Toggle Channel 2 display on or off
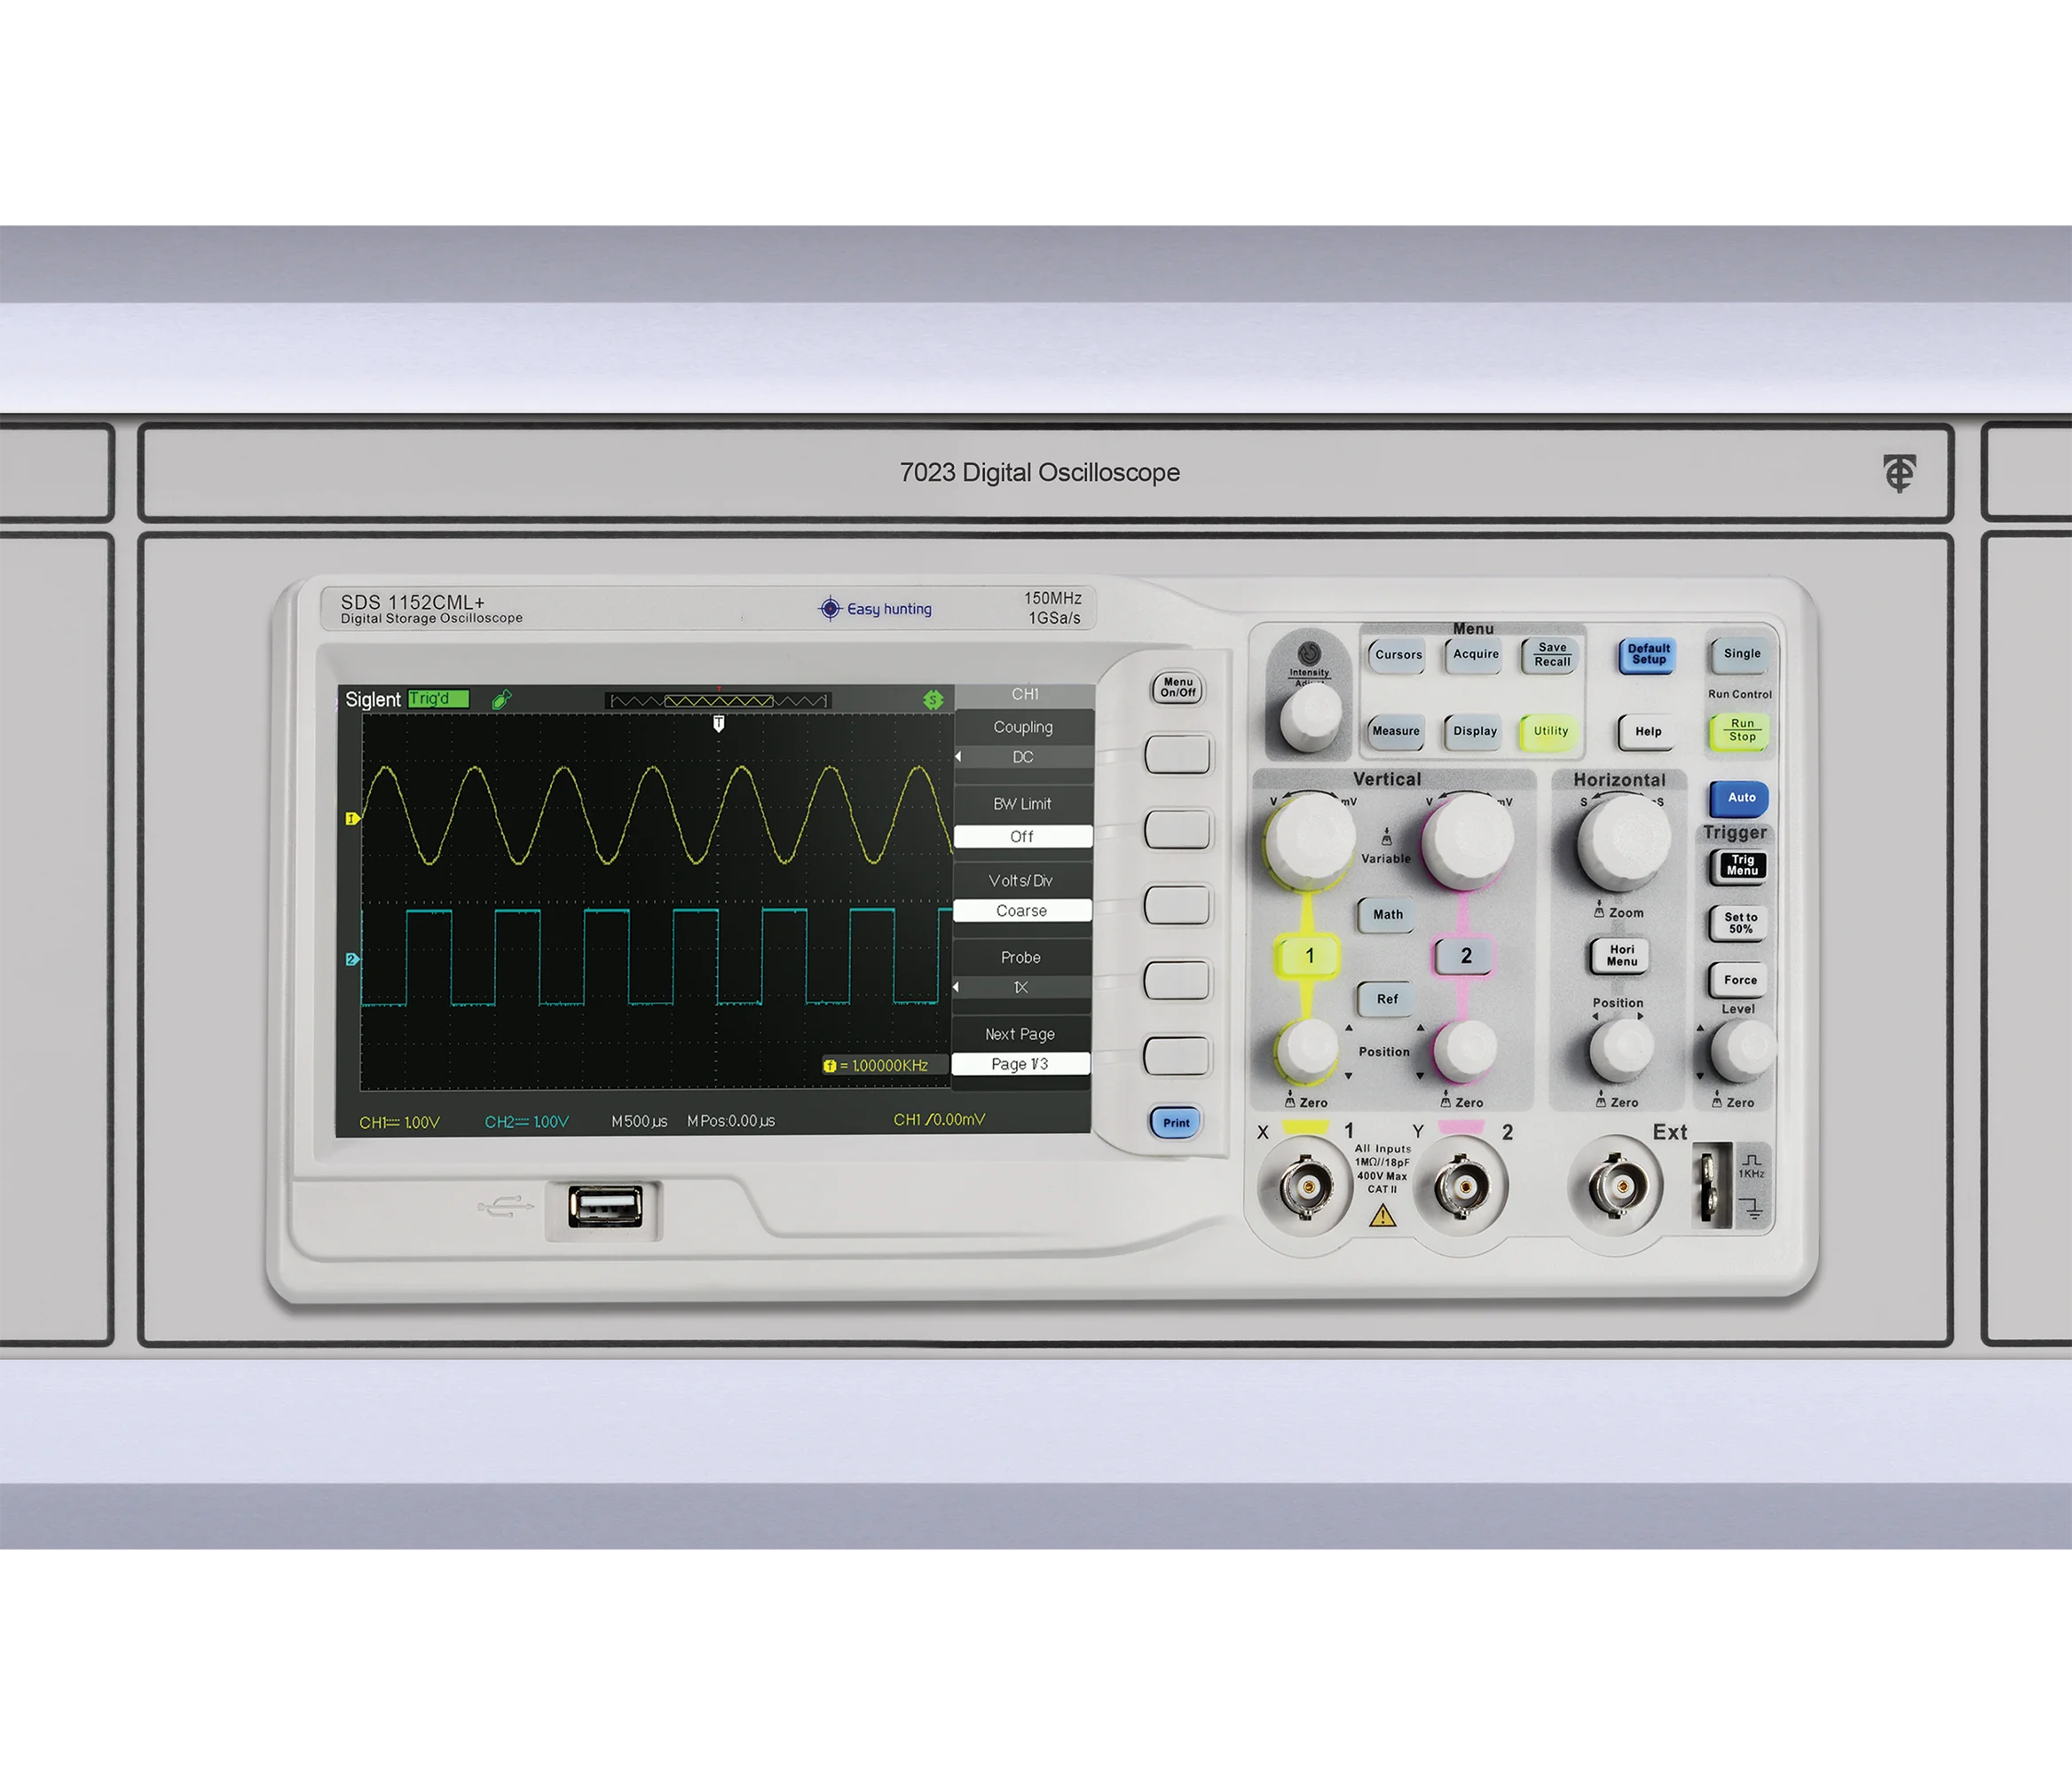The width and height of the screenshot is (2072, 1775). (1464, 955)
